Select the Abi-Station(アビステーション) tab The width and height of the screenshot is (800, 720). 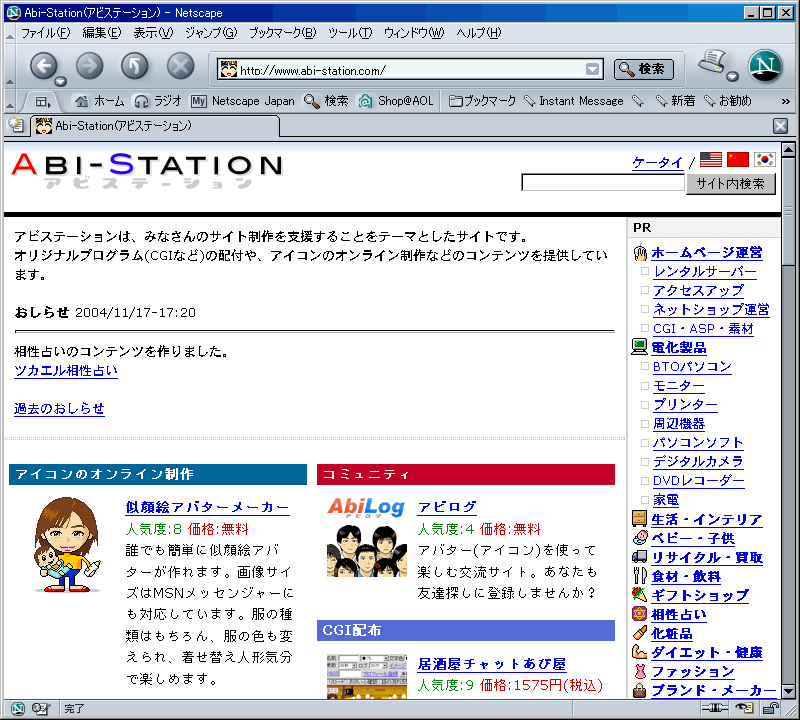[156, 126]
